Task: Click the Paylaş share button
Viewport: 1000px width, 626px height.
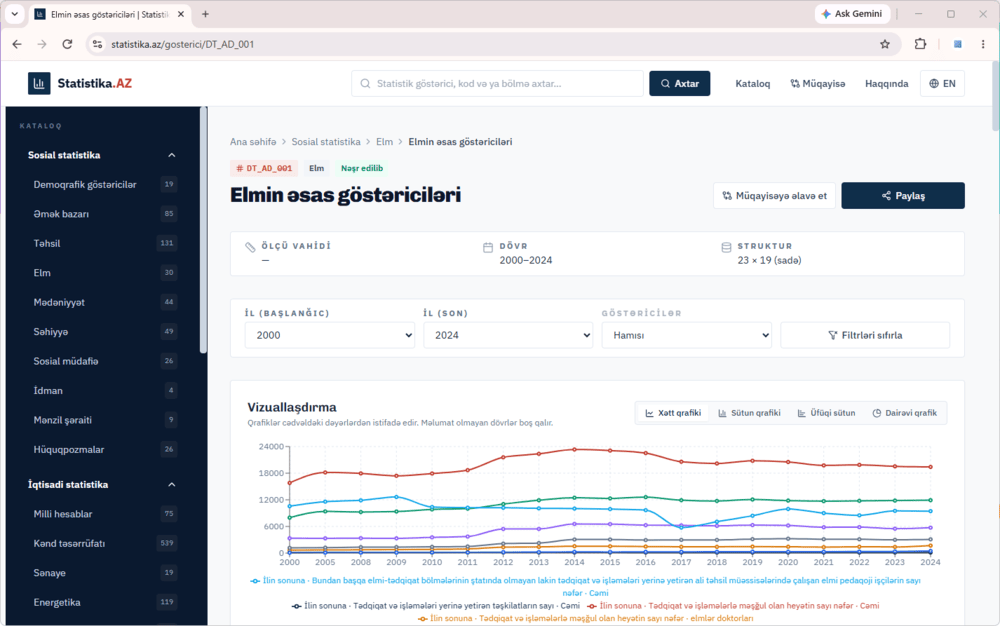Action: (902, 196)
